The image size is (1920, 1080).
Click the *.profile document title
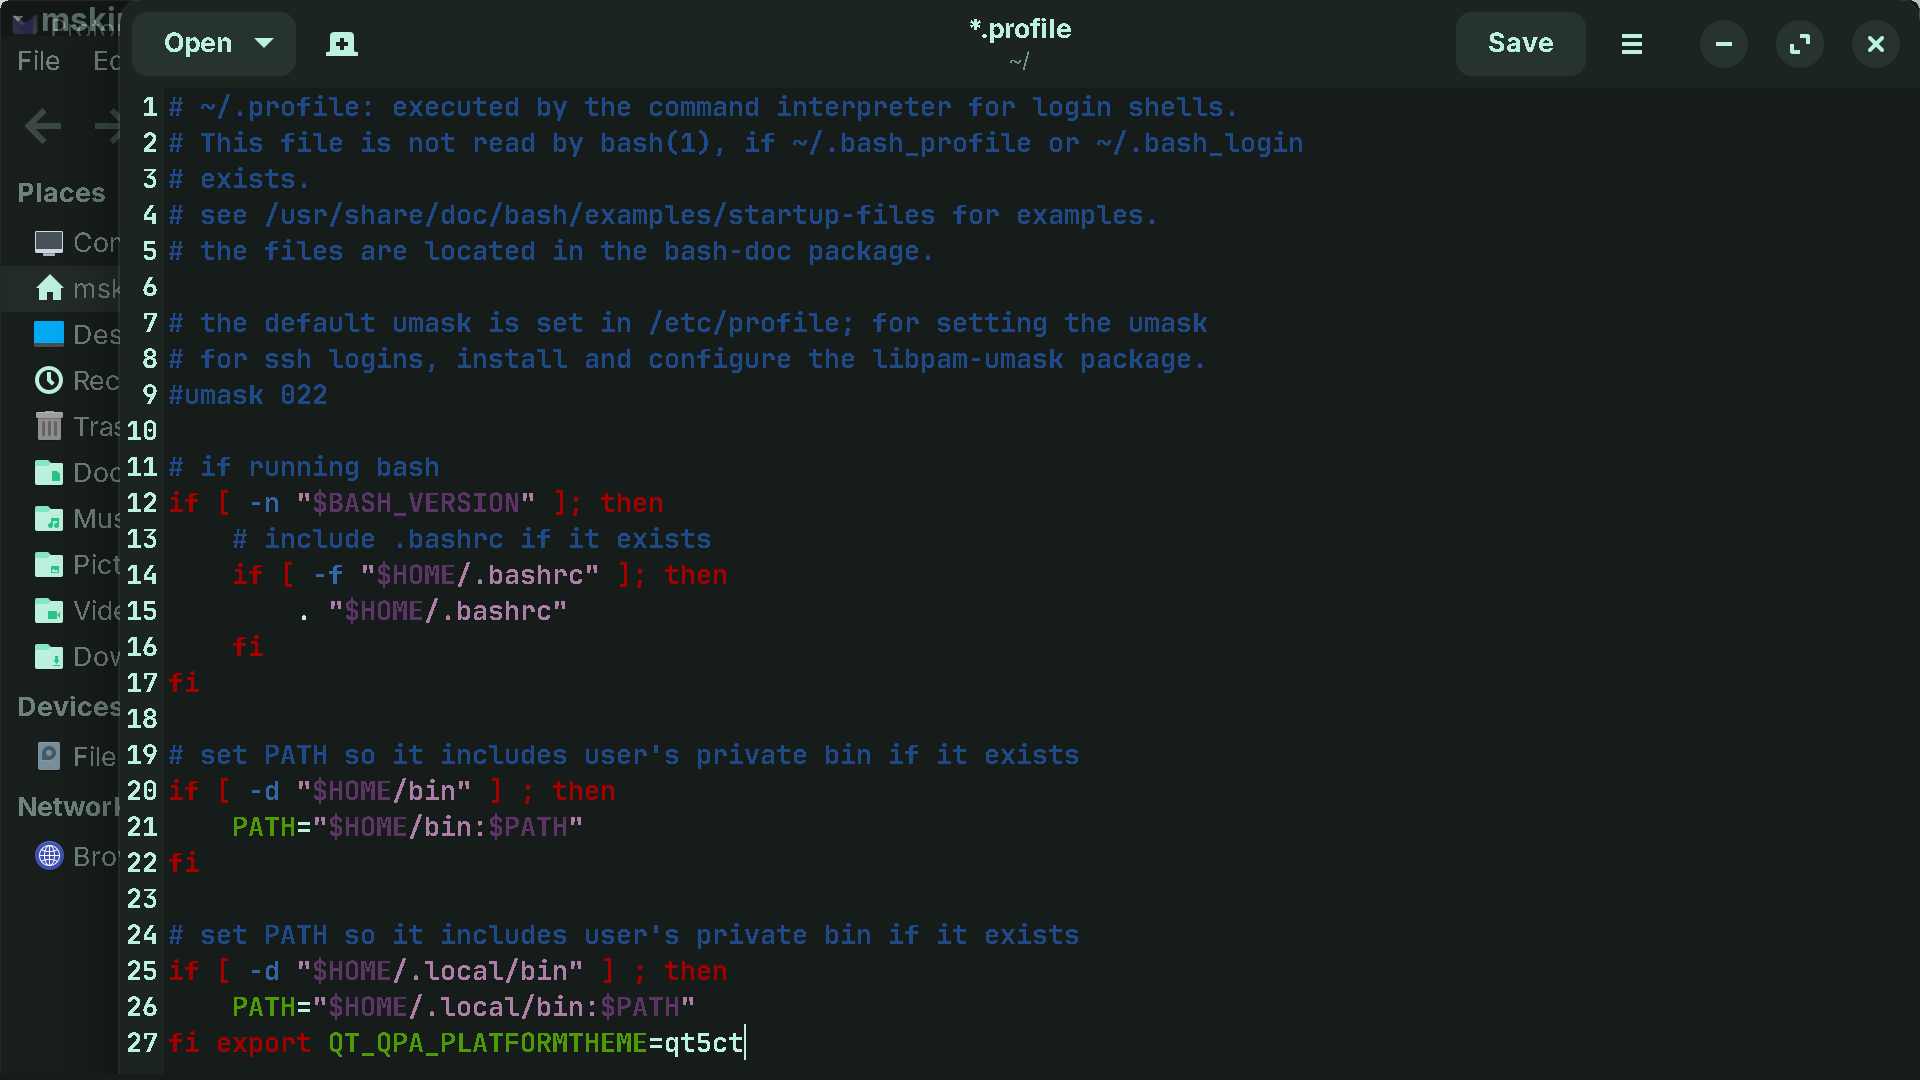[1020, 29]
